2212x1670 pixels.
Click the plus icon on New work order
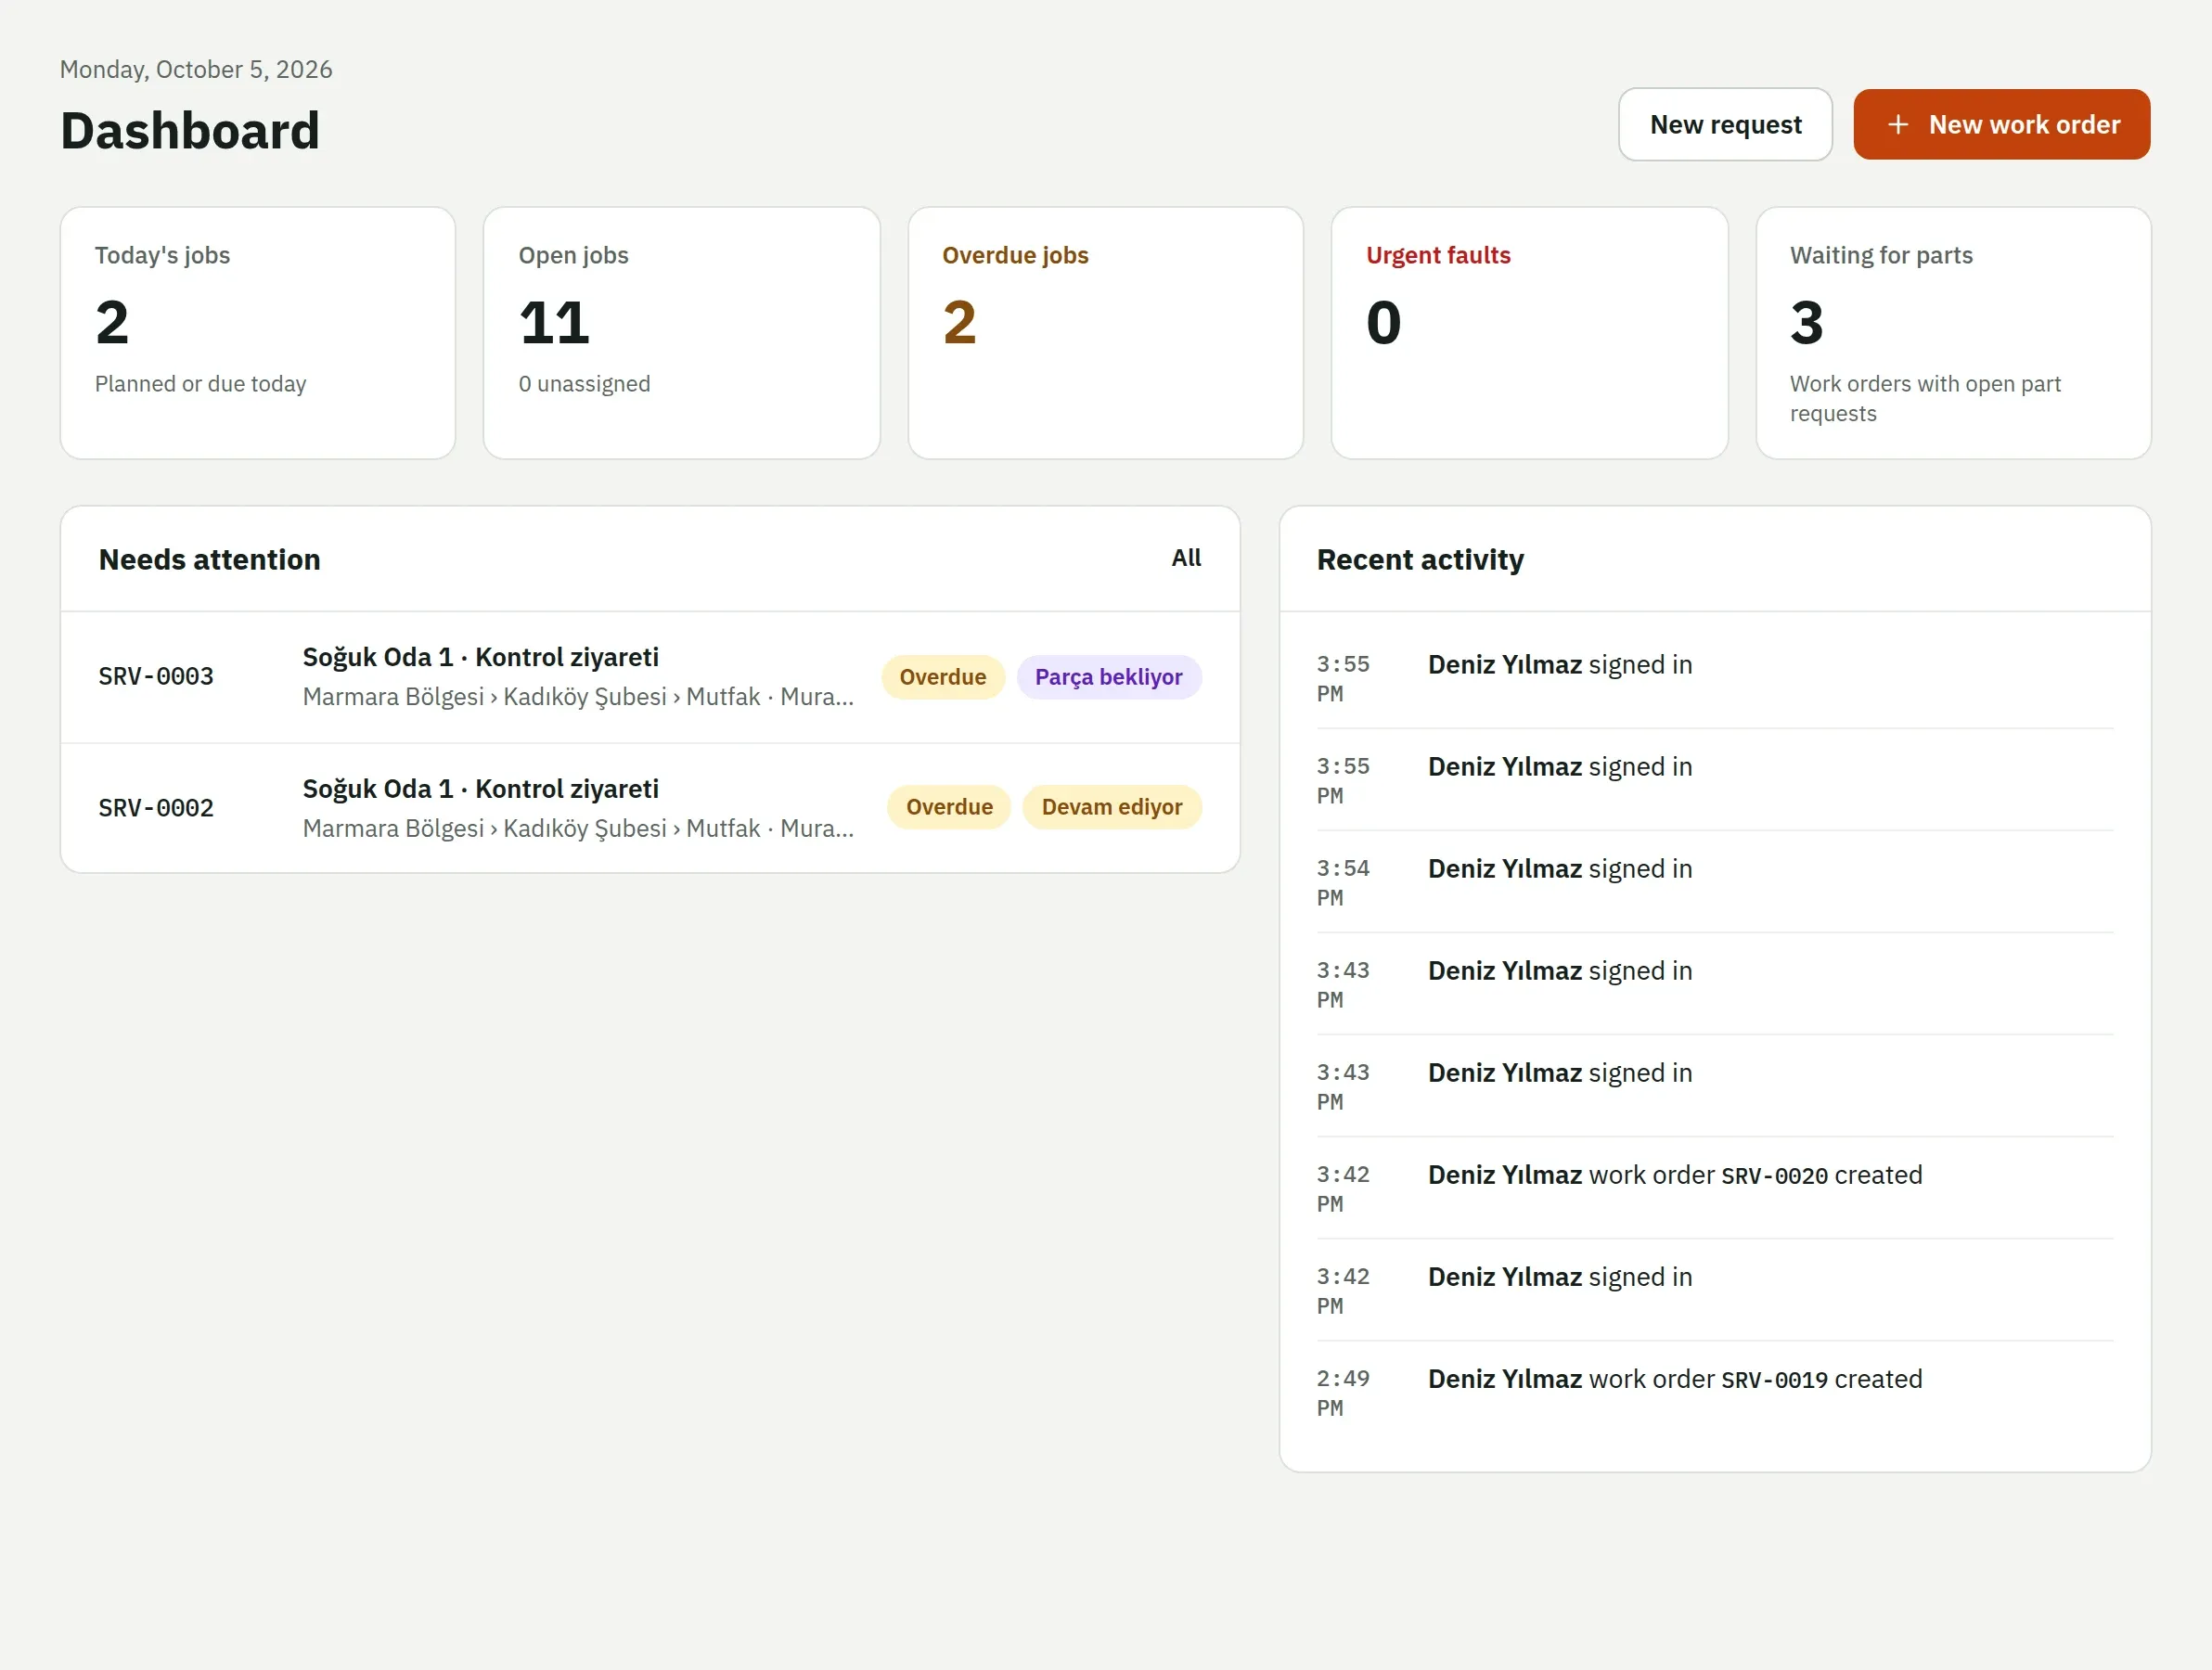point(1897,125)
